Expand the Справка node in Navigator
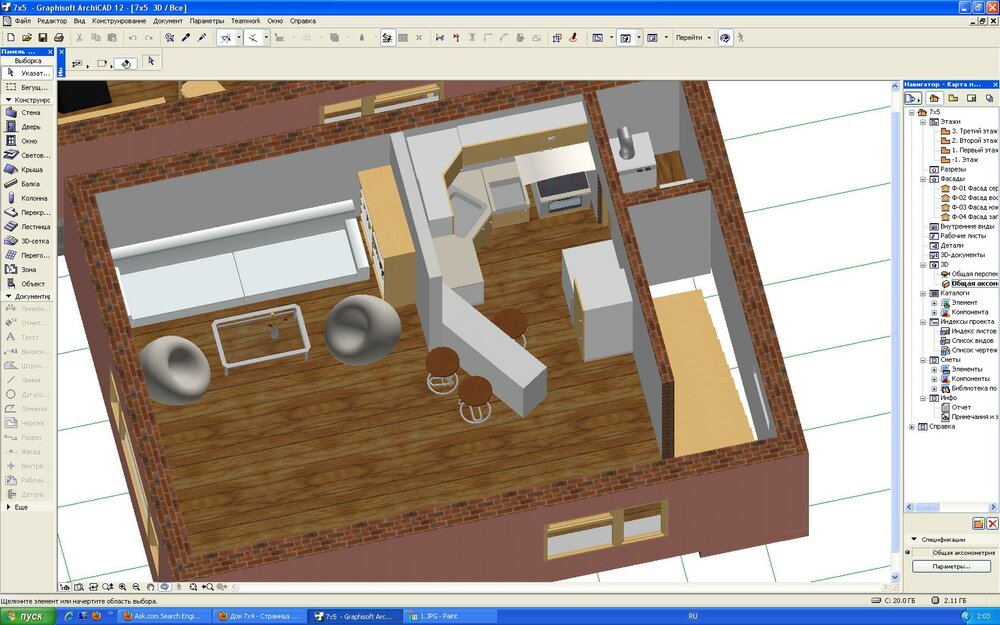 [x=910, y=427]
